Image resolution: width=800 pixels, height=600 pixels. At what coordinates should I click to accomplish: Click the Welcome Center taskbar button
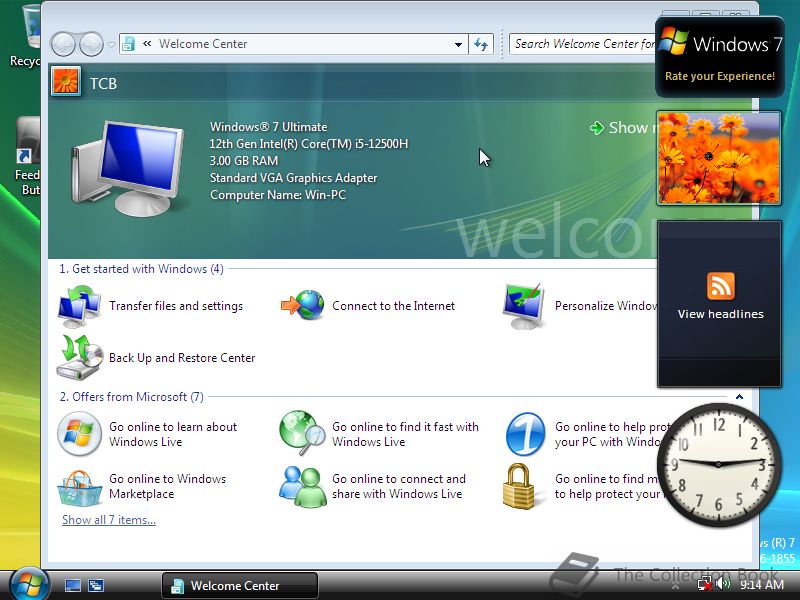(x=240, y=585)
